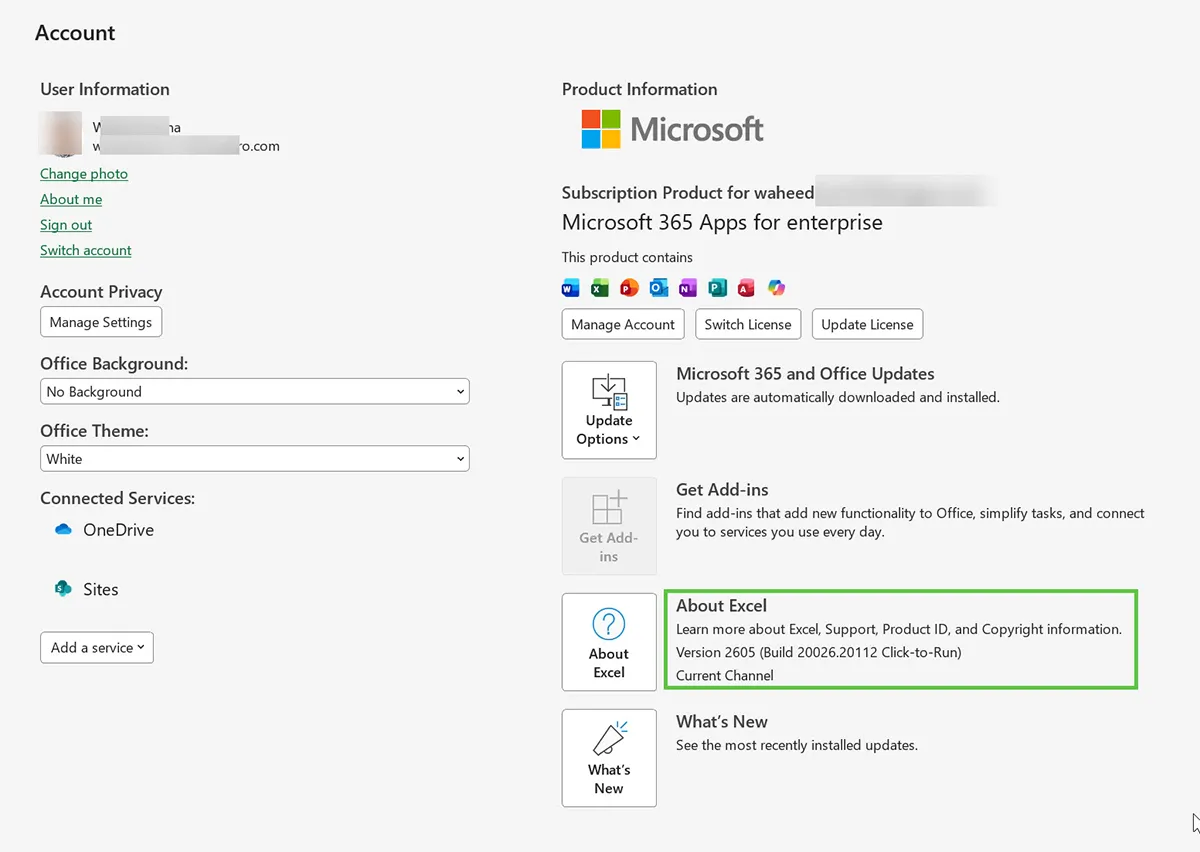
Task: Click the Microsoft logo
Action: (x=672, y=129)
